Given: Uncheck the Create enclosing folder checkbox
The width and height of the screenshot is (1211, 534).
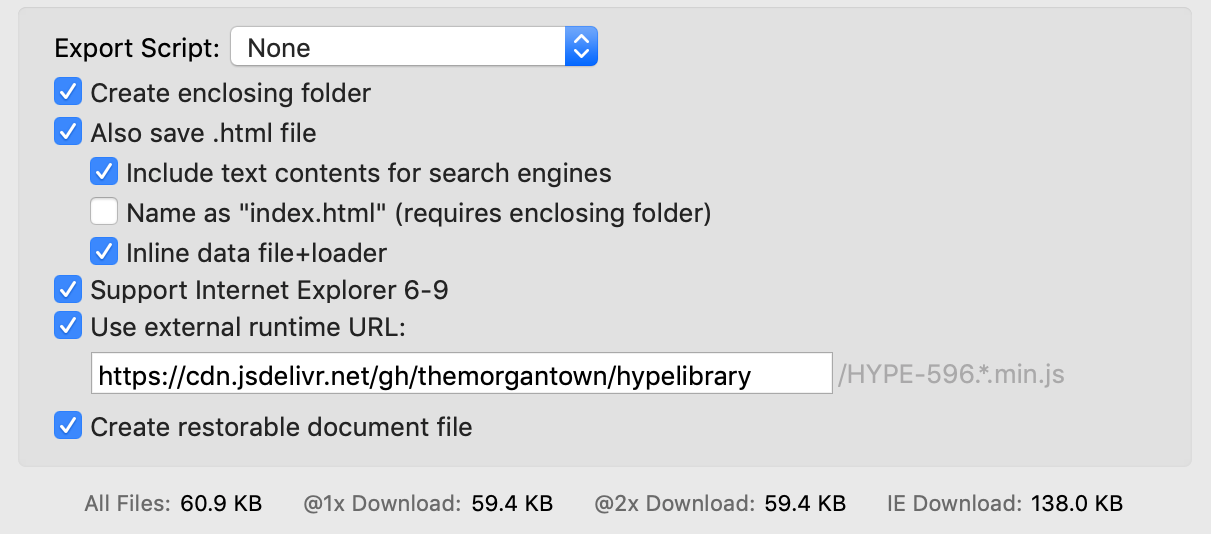Looking at the screenshot, I should pos(68,93).
